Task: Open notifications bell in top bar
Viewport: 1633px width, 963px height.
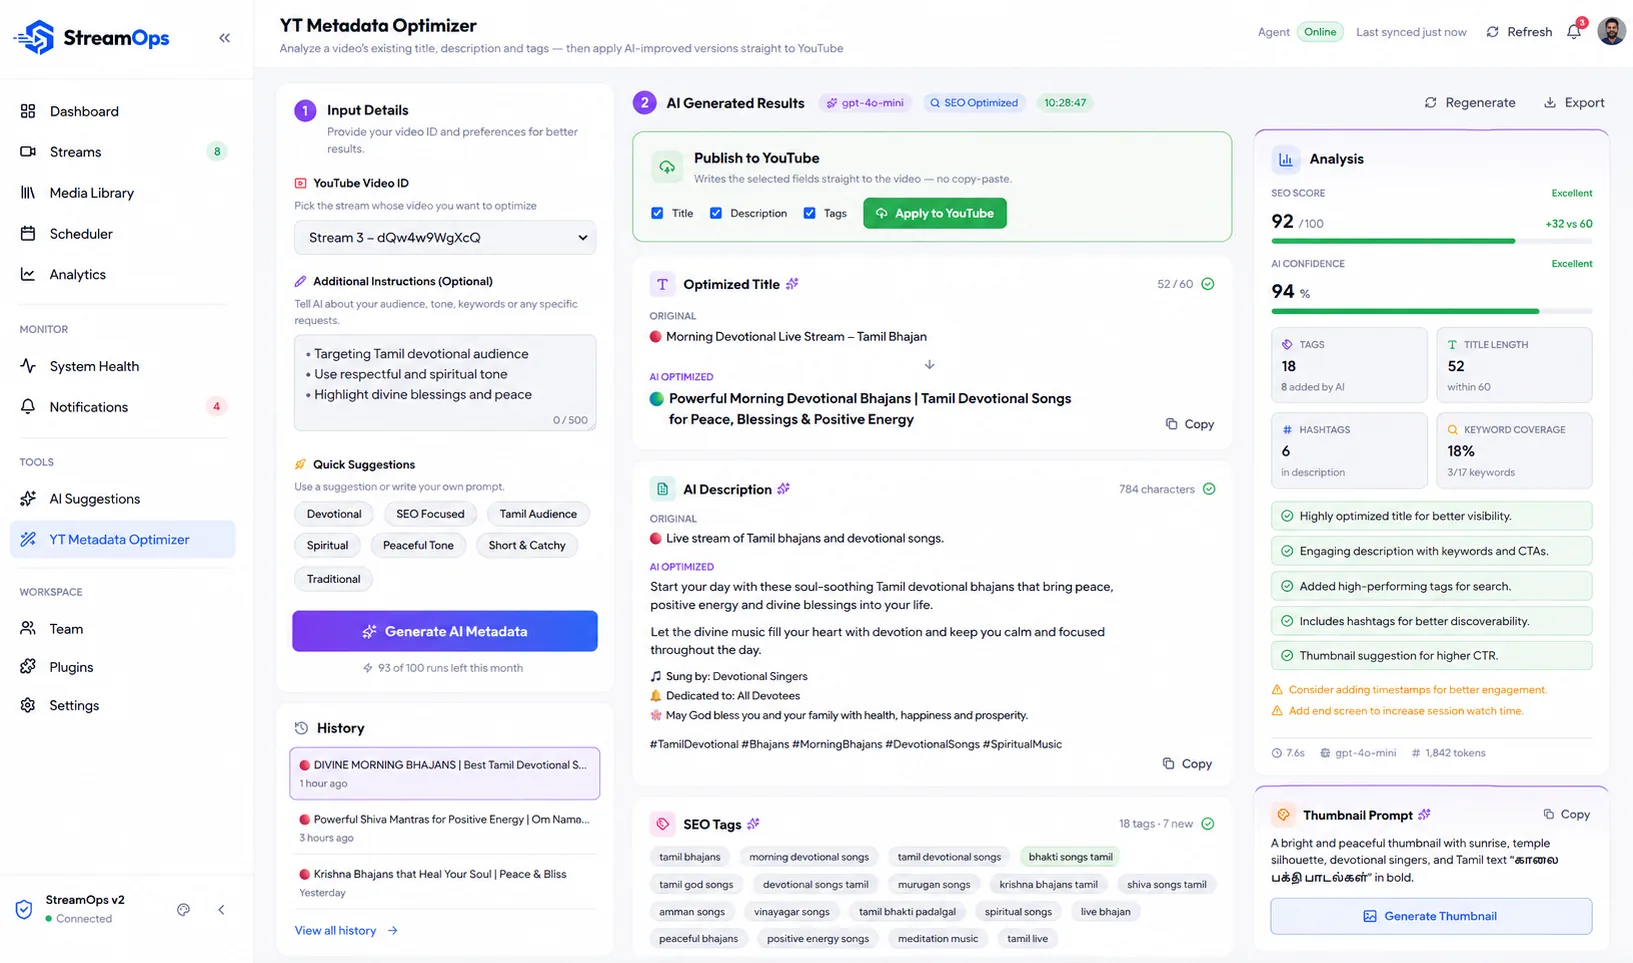Action: pyautogui.click(x=1574, y=32)
